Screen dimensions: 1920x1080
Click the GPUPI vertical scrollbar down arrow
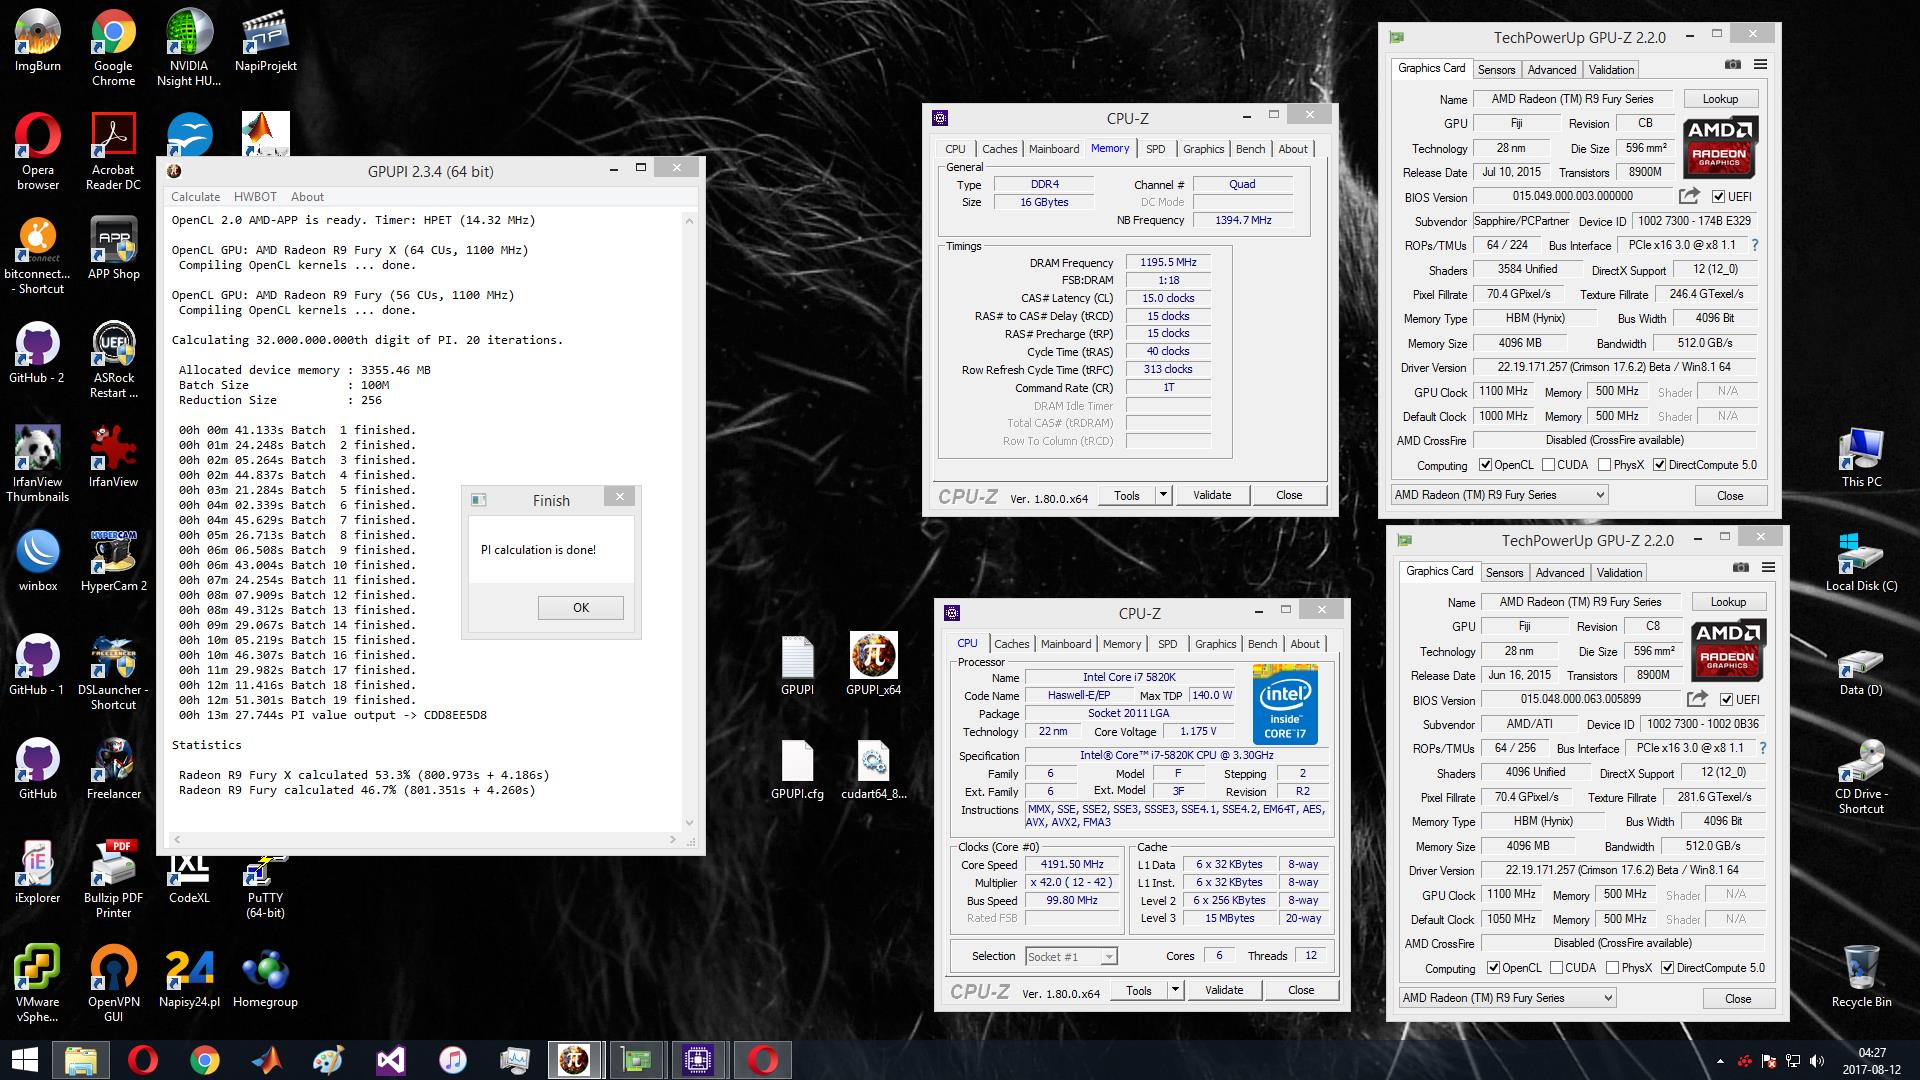click(689, 822)
